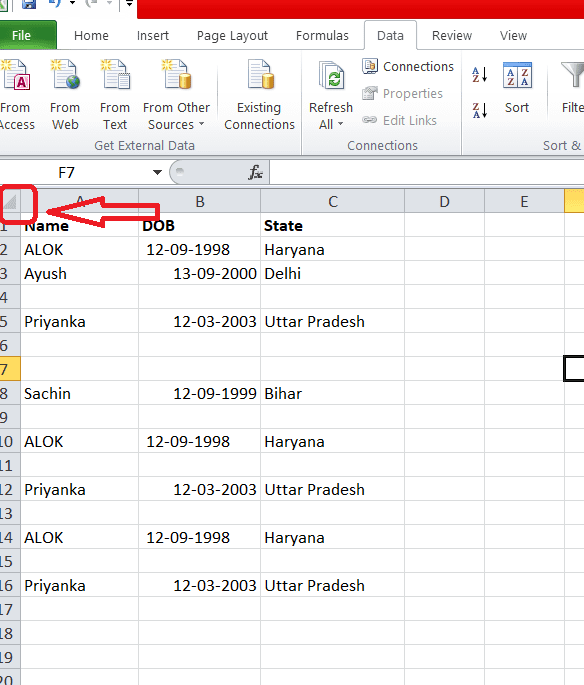Click the bold Name header cell
Image resolution: width=584 pixels, height=685 pixels.
coord(79,225)
